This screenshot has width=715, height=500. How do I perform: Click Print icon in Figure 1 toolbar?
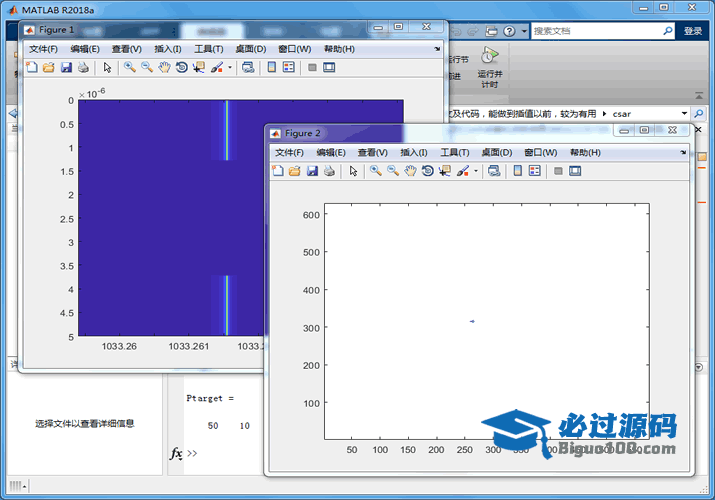pos(83,67)
